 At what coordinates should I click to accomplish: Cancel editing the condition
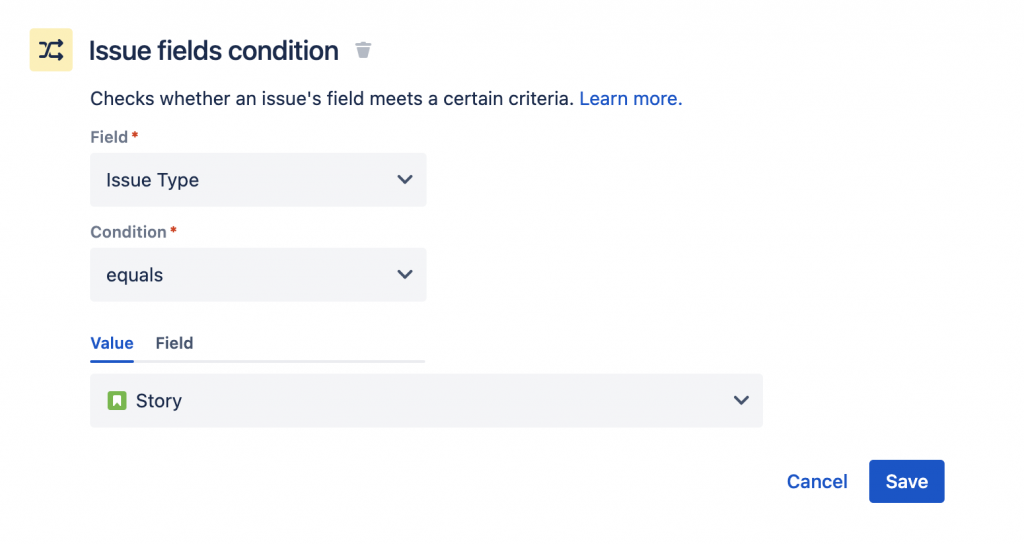click(817, 481)
